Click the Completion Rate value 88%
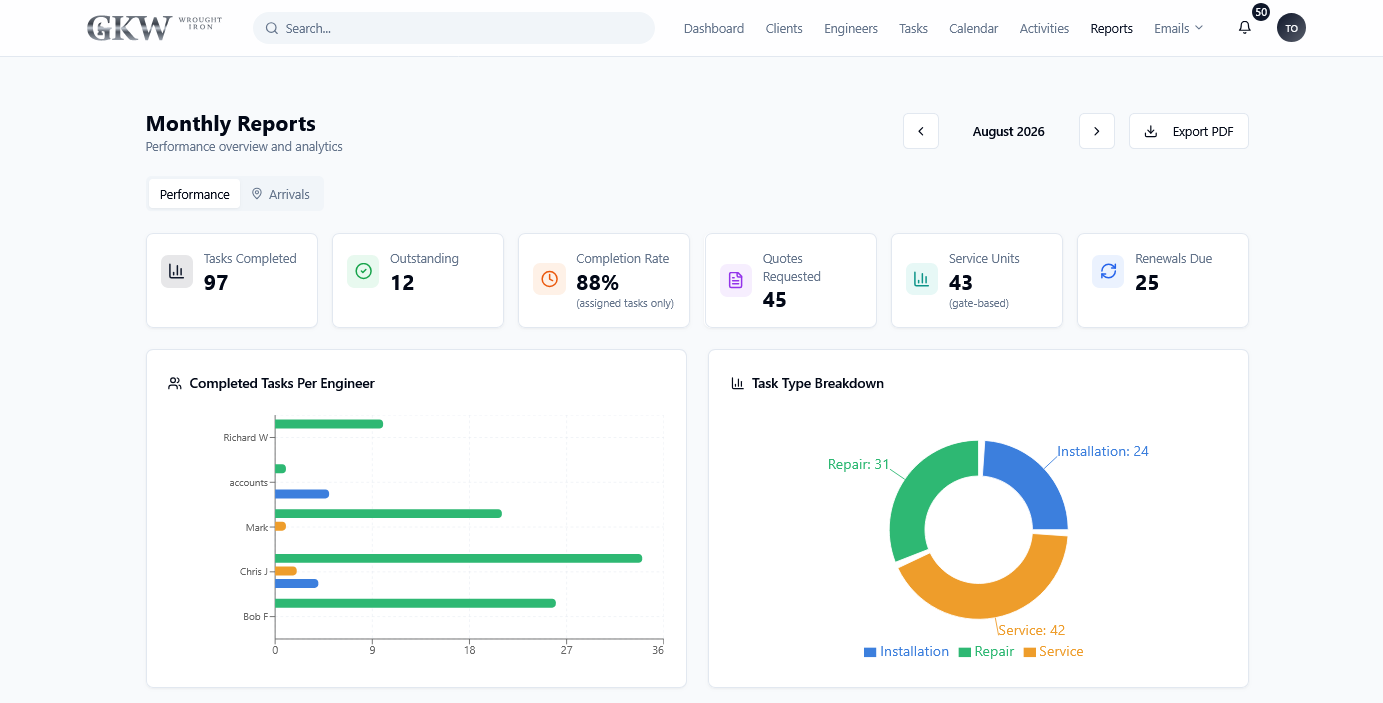The height and width of the screenshot is (703, 1383). pyautogui.click(x=598, y=283)
